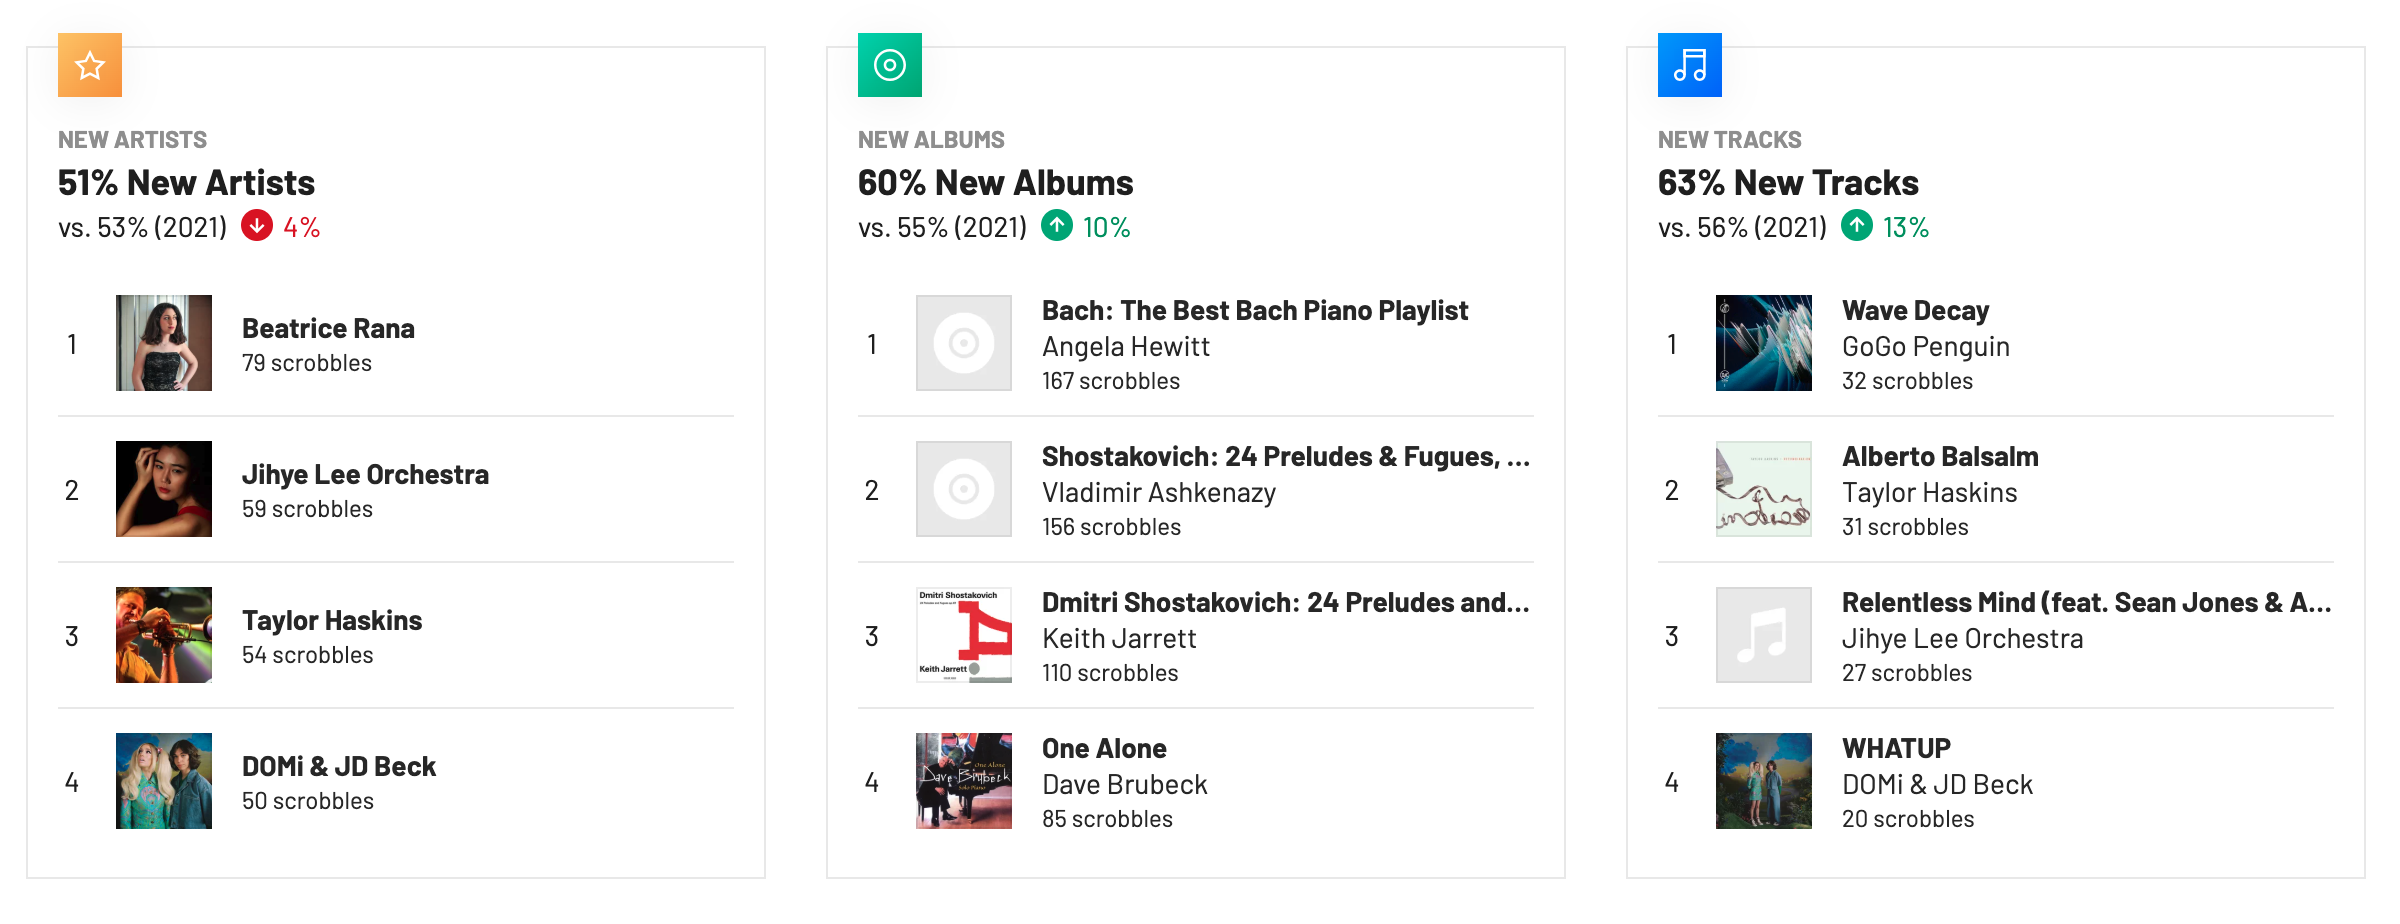Click placeholder disc cover for Bach Piano Playlist
This screenshot has width=2400, height=924.
[x=964, y=343]
